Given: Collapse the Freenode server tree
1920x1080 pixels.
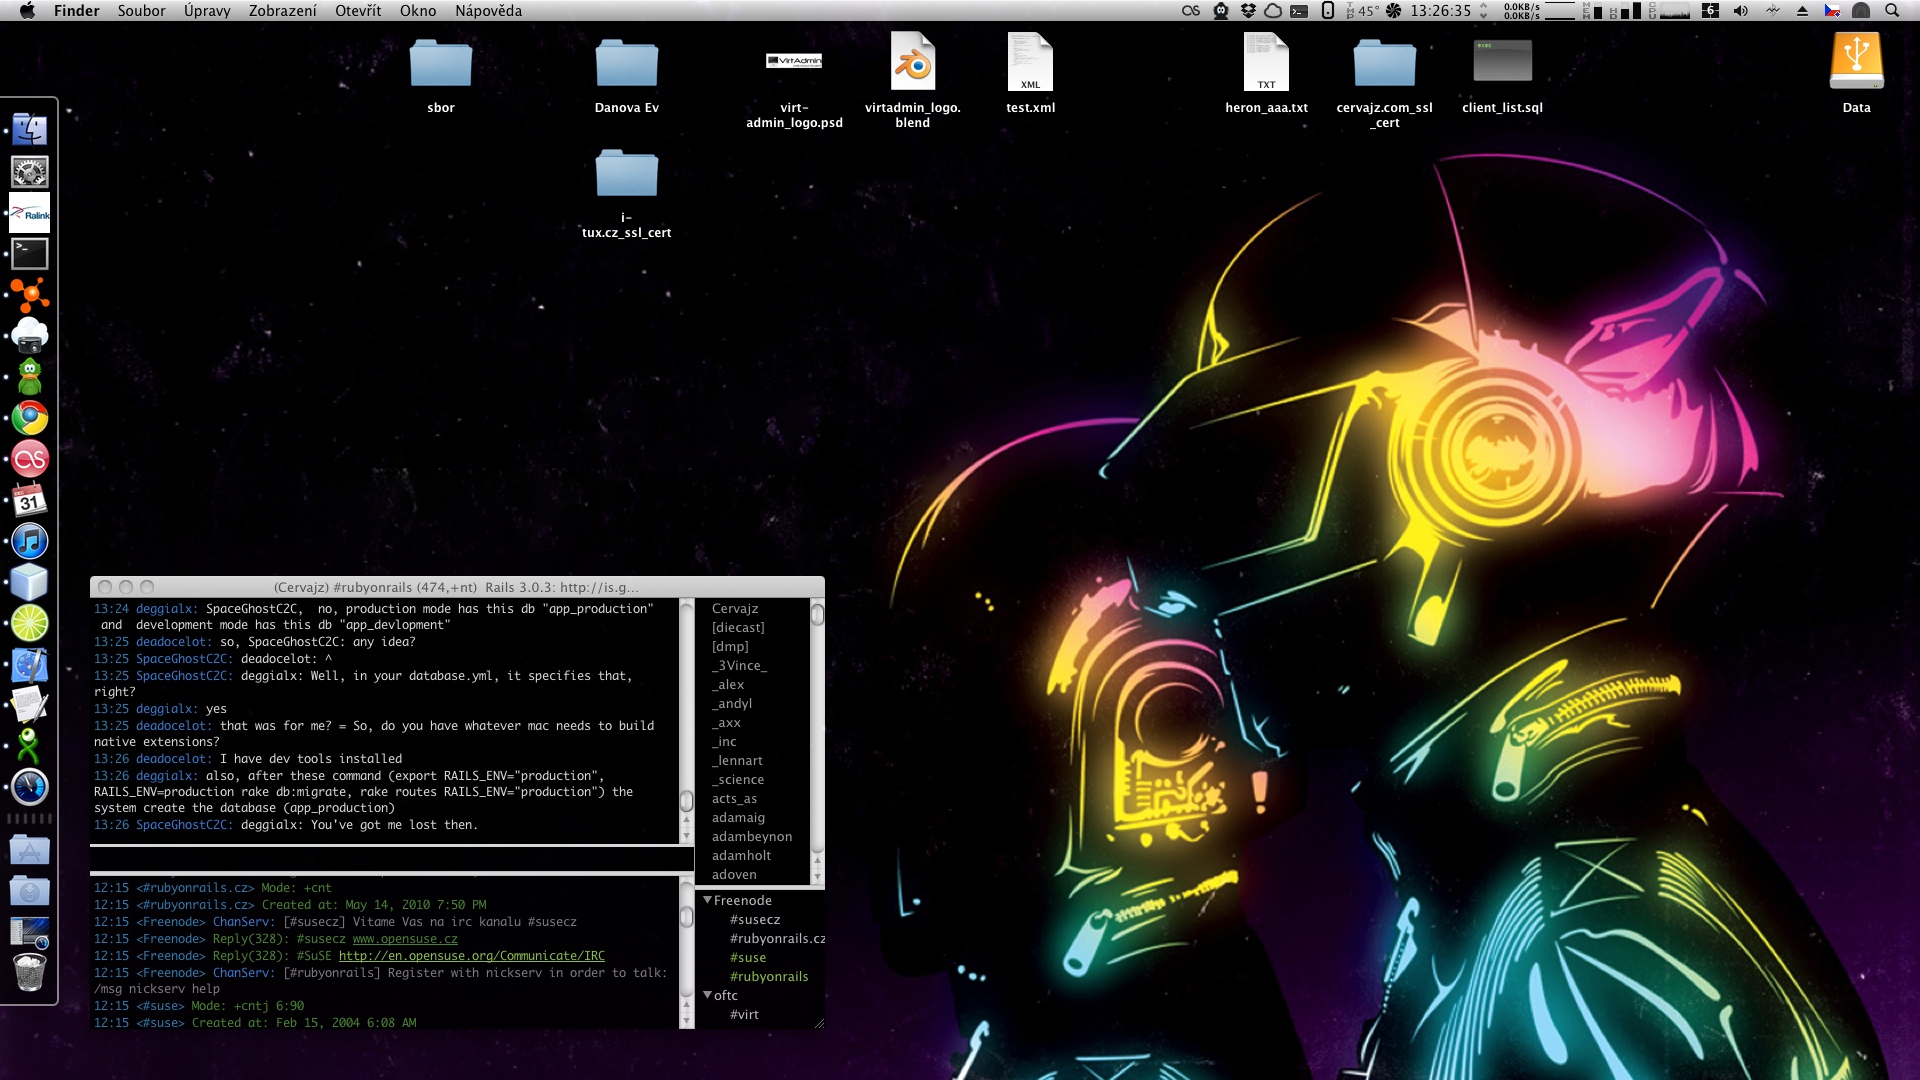Looking at the screenshot, I should pos(707,900).
